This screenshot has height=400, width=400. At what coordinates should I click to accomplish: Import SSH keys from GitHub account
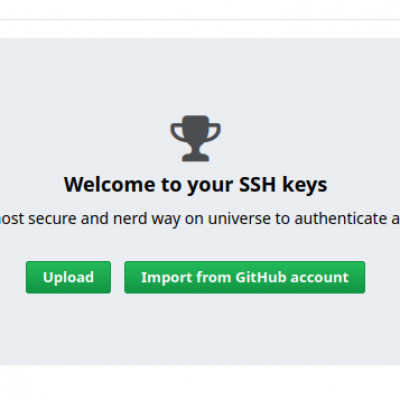point(245,277)
